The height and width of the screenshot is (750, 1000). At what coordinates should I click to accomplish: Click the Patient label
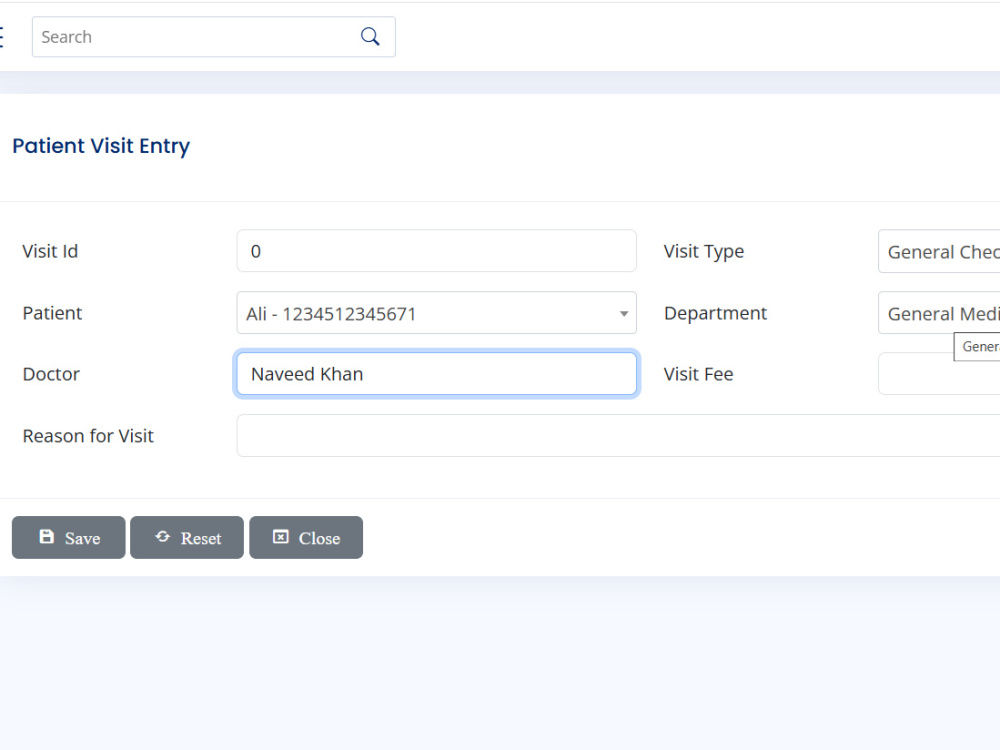pyautogui.click(x=52, y=313)
